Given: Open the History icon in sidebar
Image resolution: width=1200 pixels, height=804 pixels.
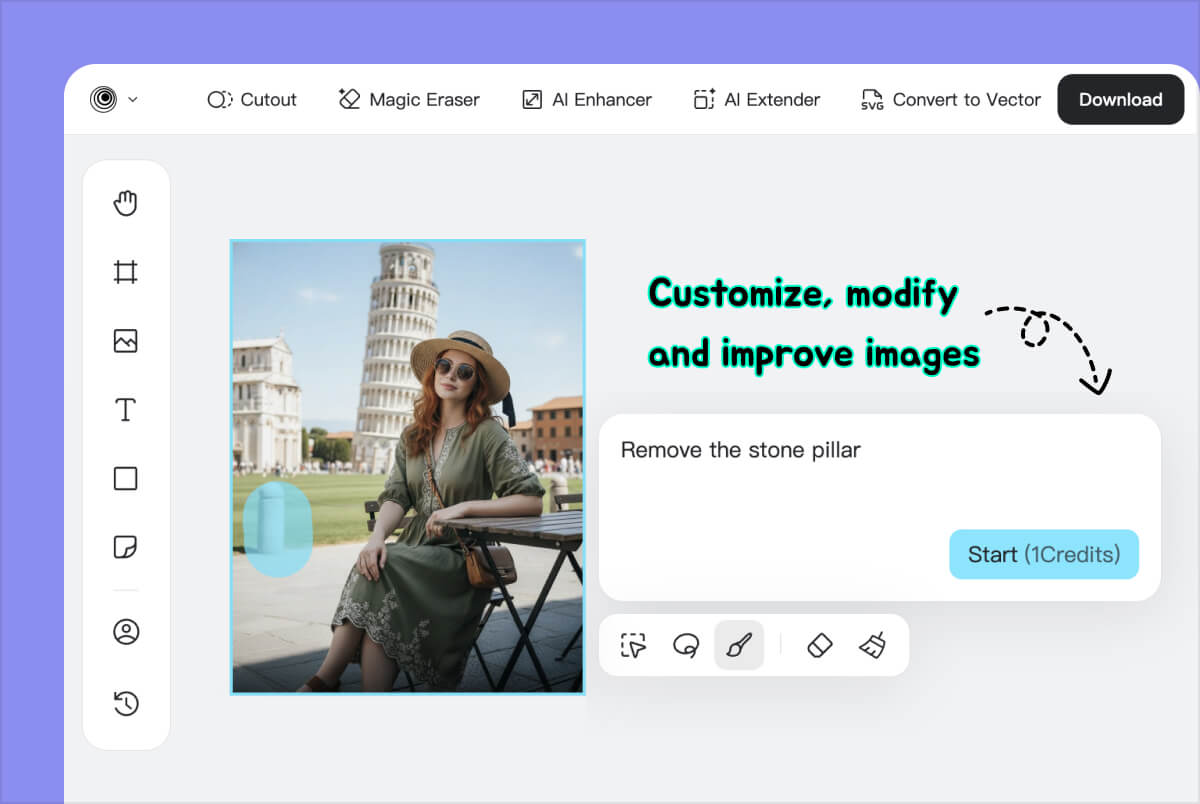Looking at the screenshot, I should coord(126,703).
